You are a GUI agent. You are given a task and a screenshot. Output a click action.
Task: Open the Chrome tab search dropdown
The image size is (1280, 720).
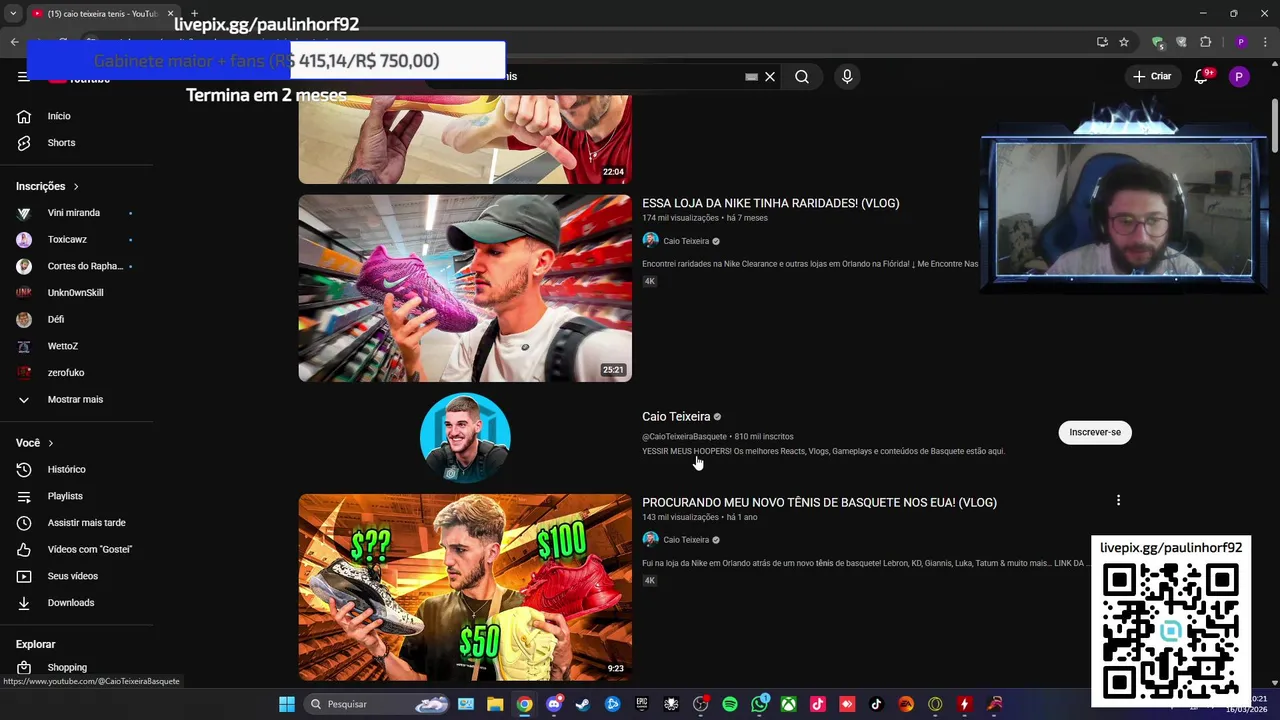point(13,14)
